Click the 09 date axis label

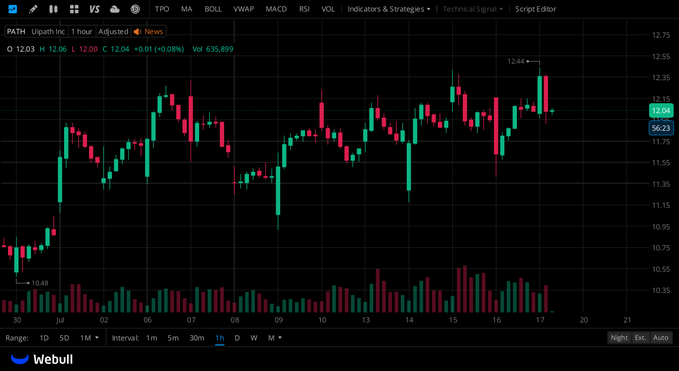[x=278, y=320]
